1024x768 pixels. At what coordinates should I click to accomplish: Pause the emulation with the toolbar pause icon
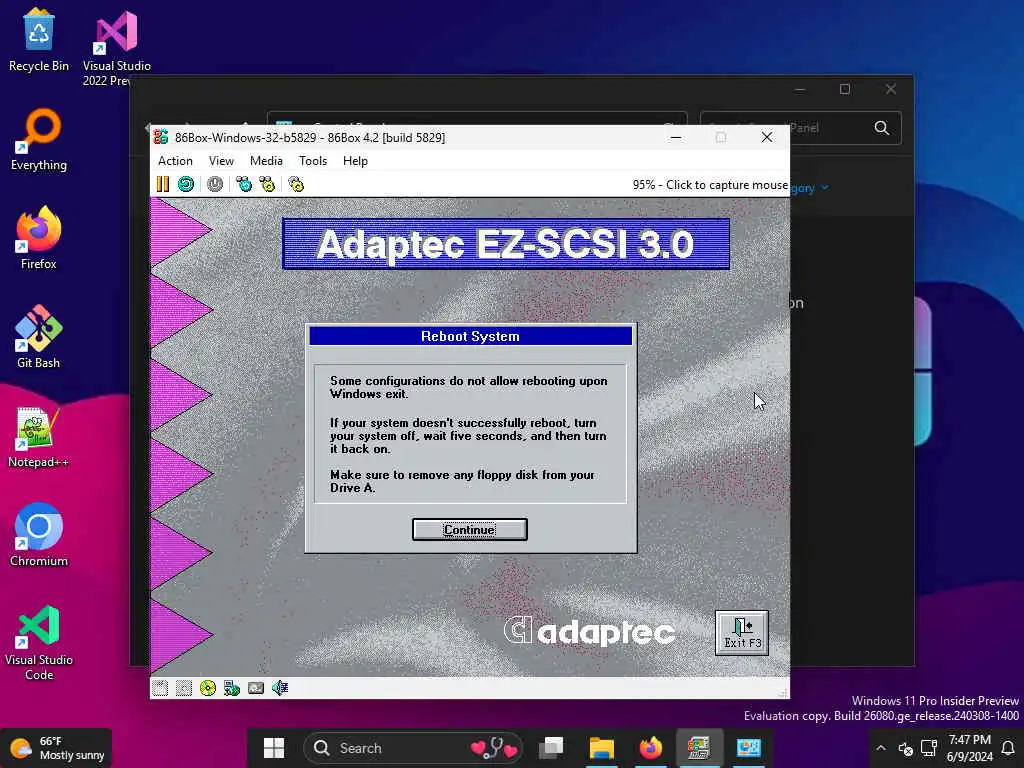[163, 184]
